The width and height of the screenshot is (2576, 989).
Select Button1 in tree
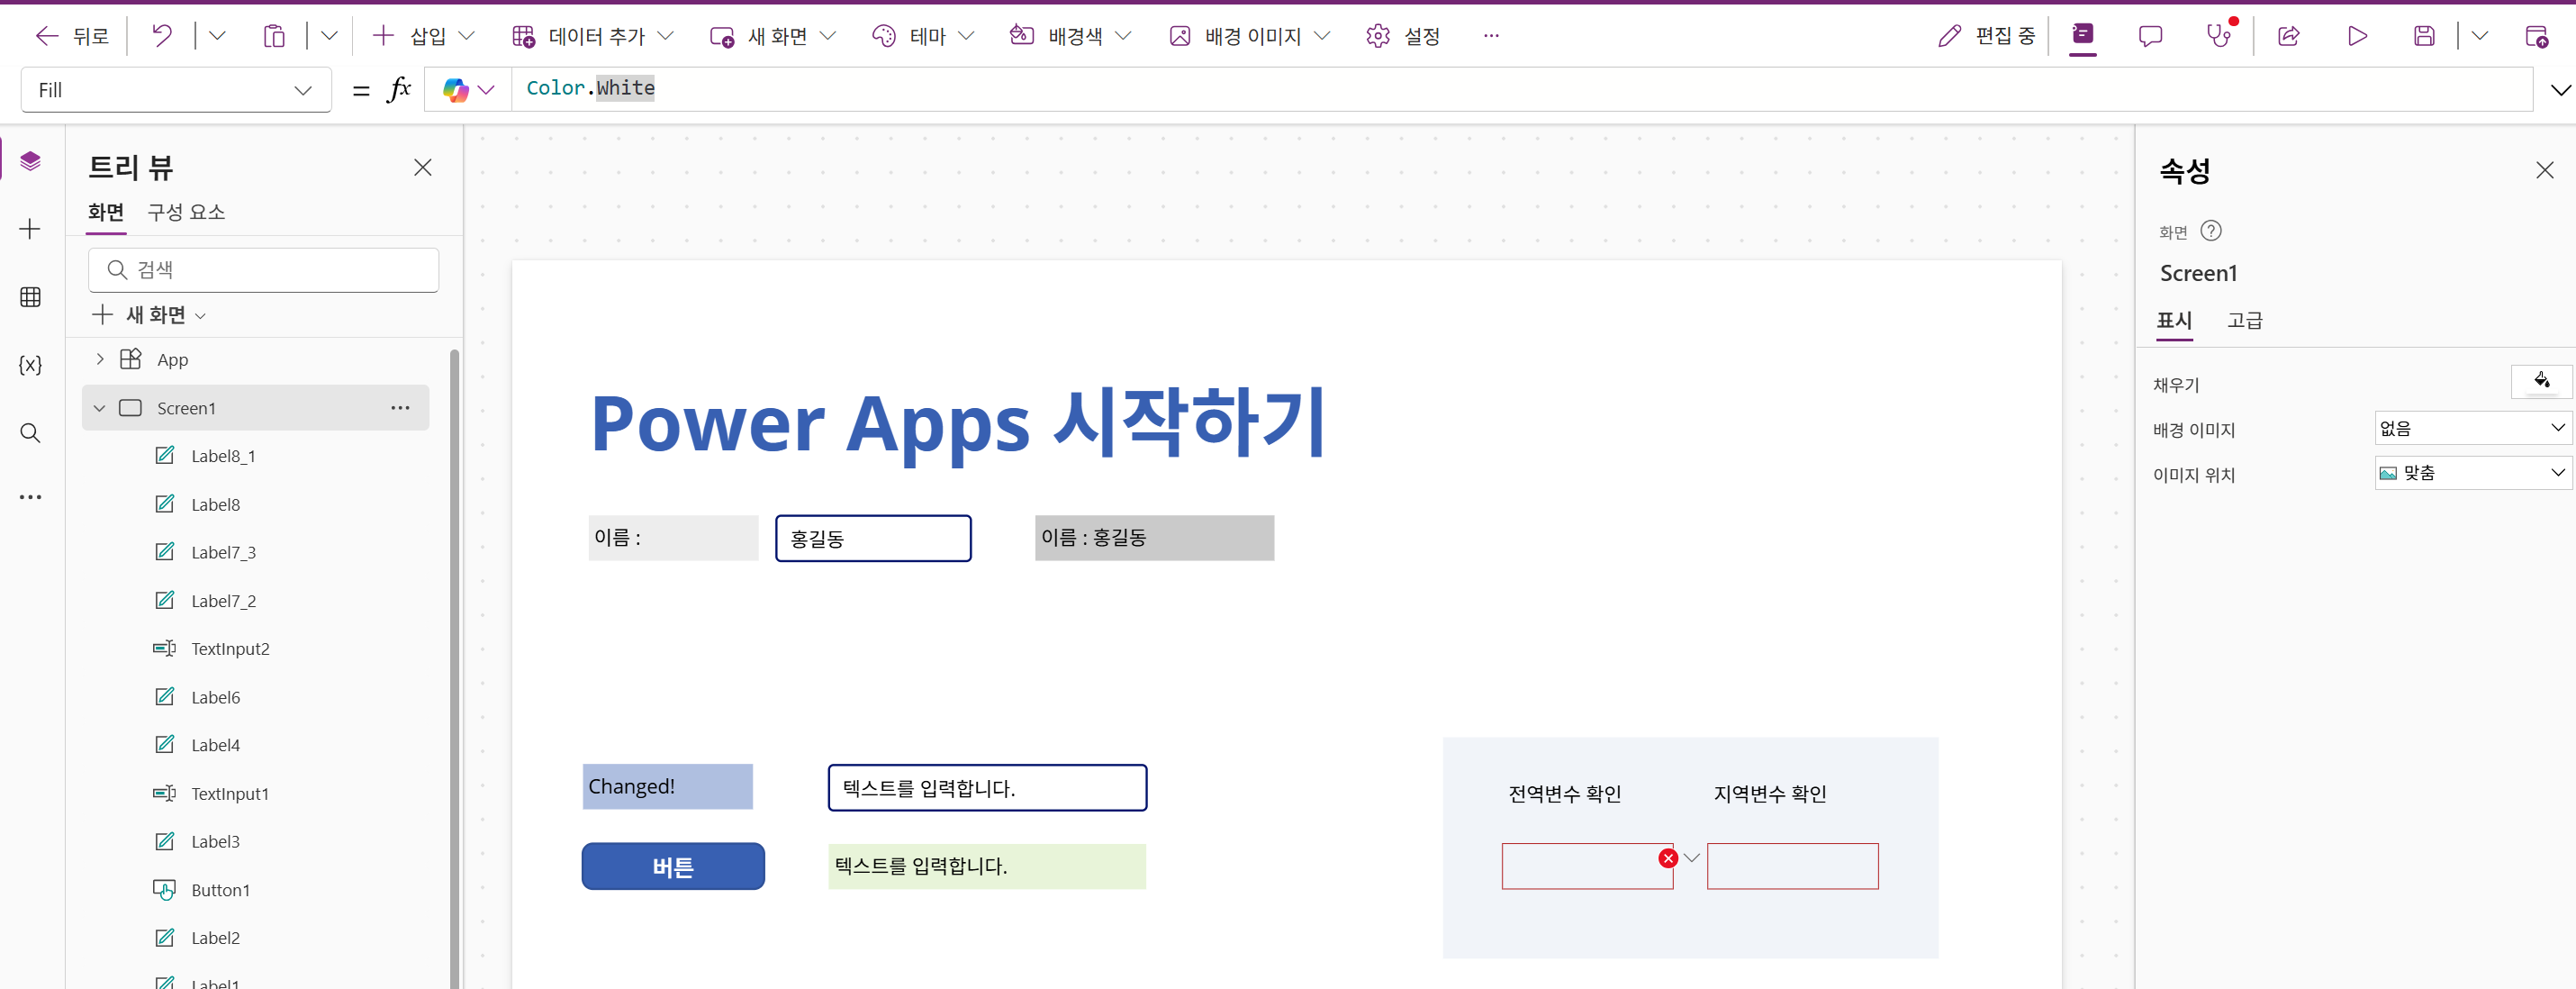[x=220, y=890]
